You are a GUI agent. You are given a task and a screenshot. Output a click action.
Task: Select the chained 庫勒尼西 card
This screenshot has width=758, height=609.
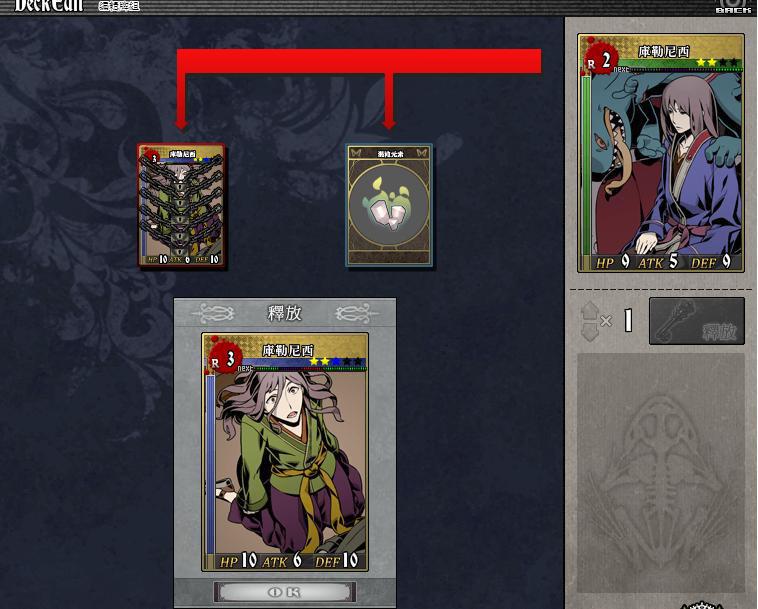click(181, 205)
